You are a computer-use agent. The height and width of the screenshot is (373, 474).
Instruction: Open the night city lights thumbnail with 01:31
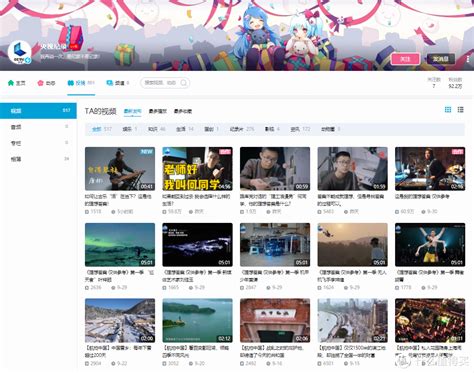pyautogui.click(x=430, y=320)
